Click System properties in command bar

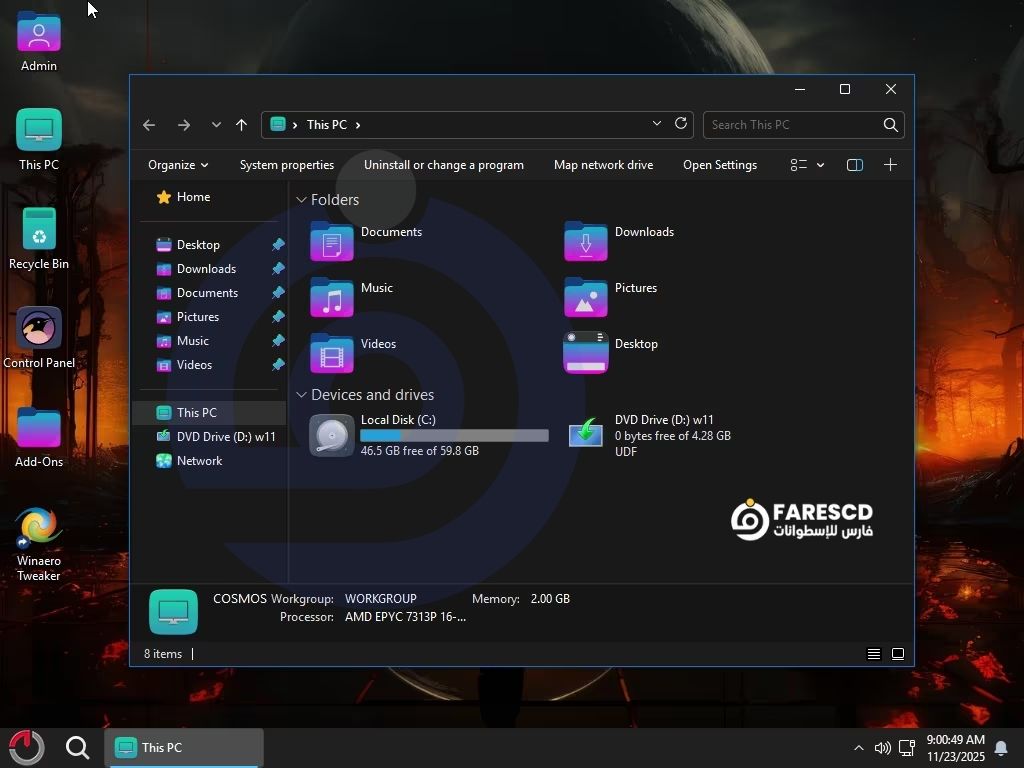tap(287, 165)
